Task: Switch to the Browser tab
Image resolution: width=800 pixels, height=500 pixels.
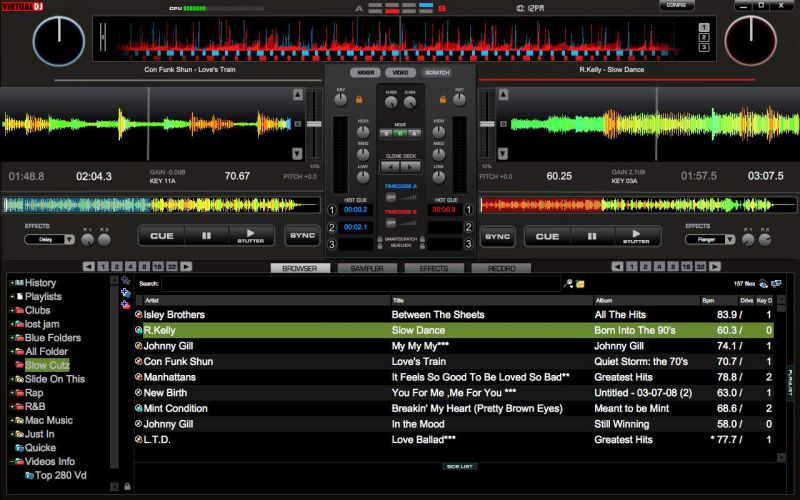Action: tap(299, 268)
